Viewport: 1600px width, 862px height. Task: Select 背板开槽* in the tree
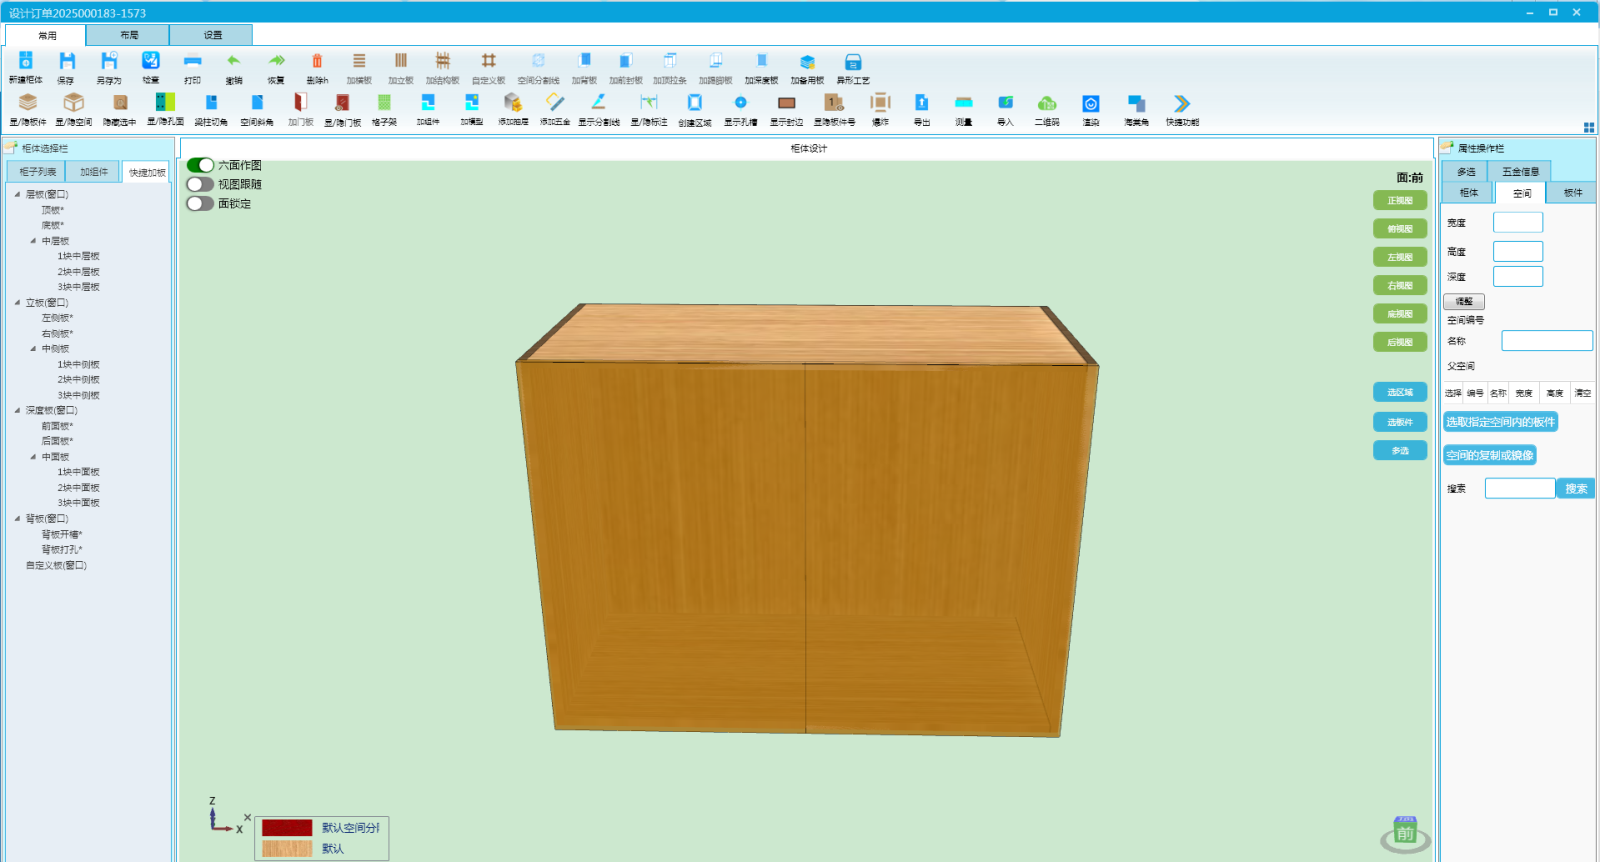coord(62,534)
